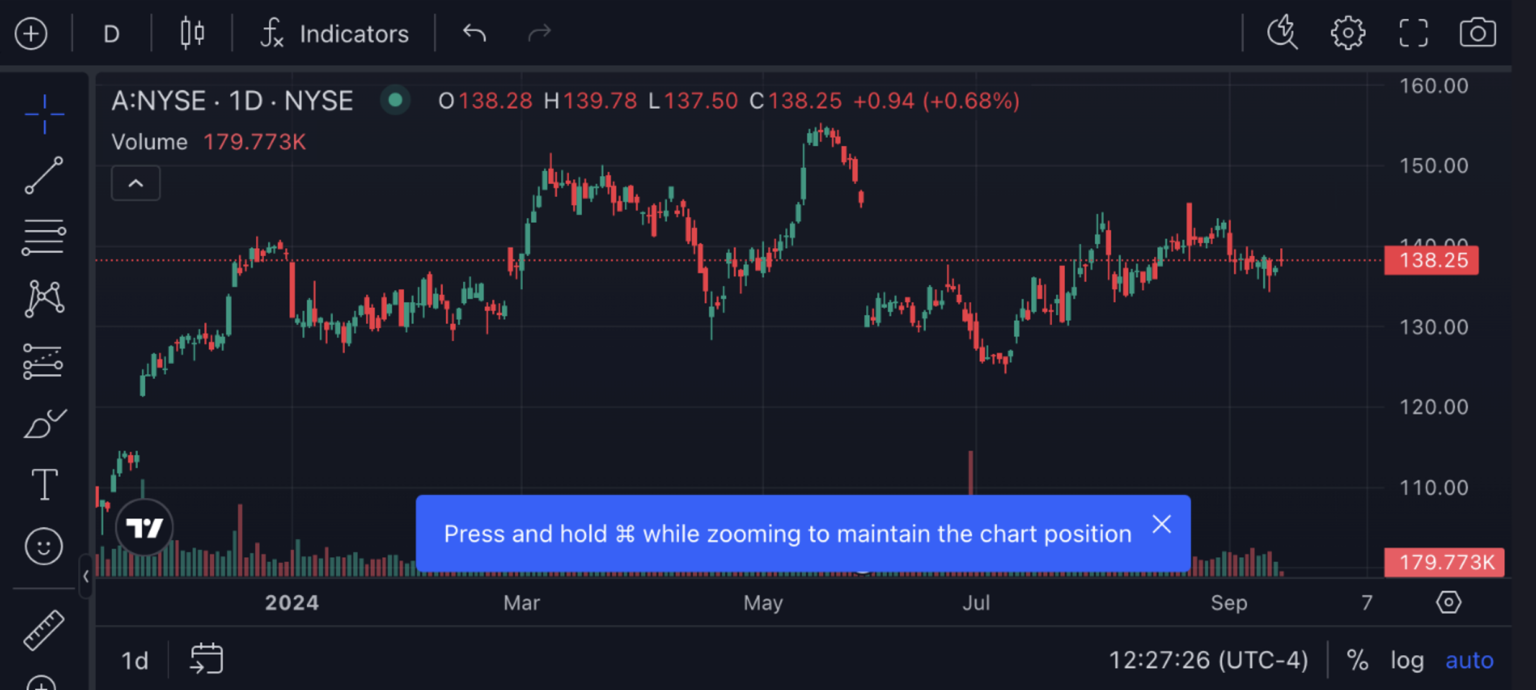The height and width of the screenshot is (690, 1536).
Task: Open the D interval dropdown
Action: (x=111, y=34)
